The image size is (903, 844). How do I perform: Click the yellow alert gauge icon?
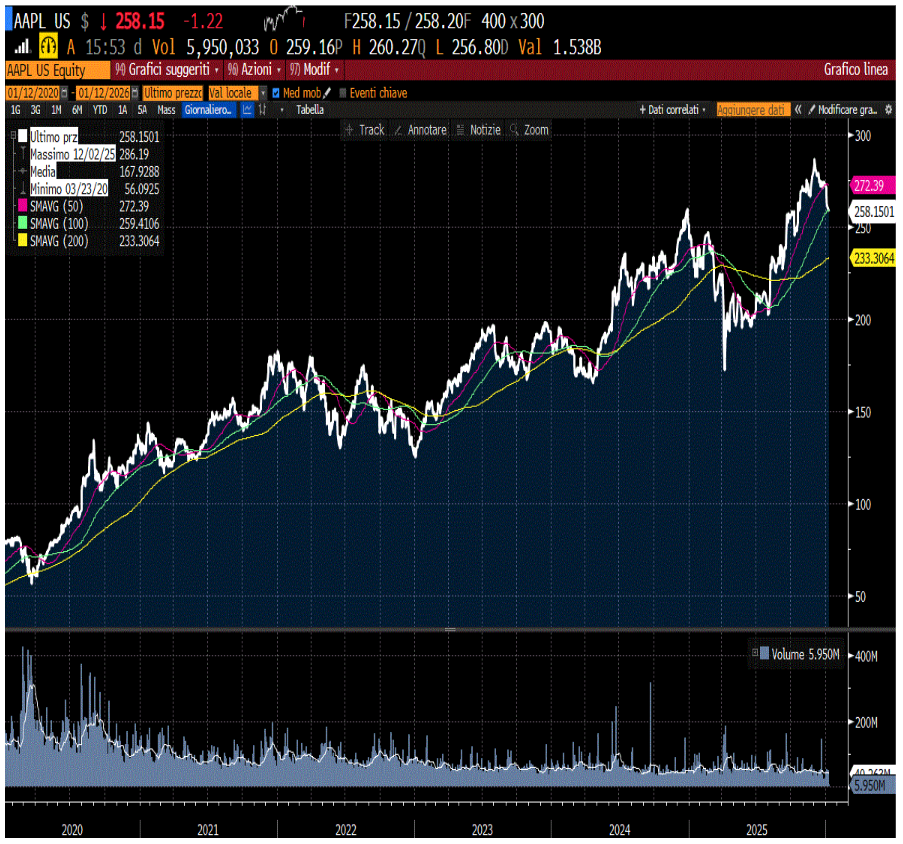pyautogui.click(x=48, y=46)
